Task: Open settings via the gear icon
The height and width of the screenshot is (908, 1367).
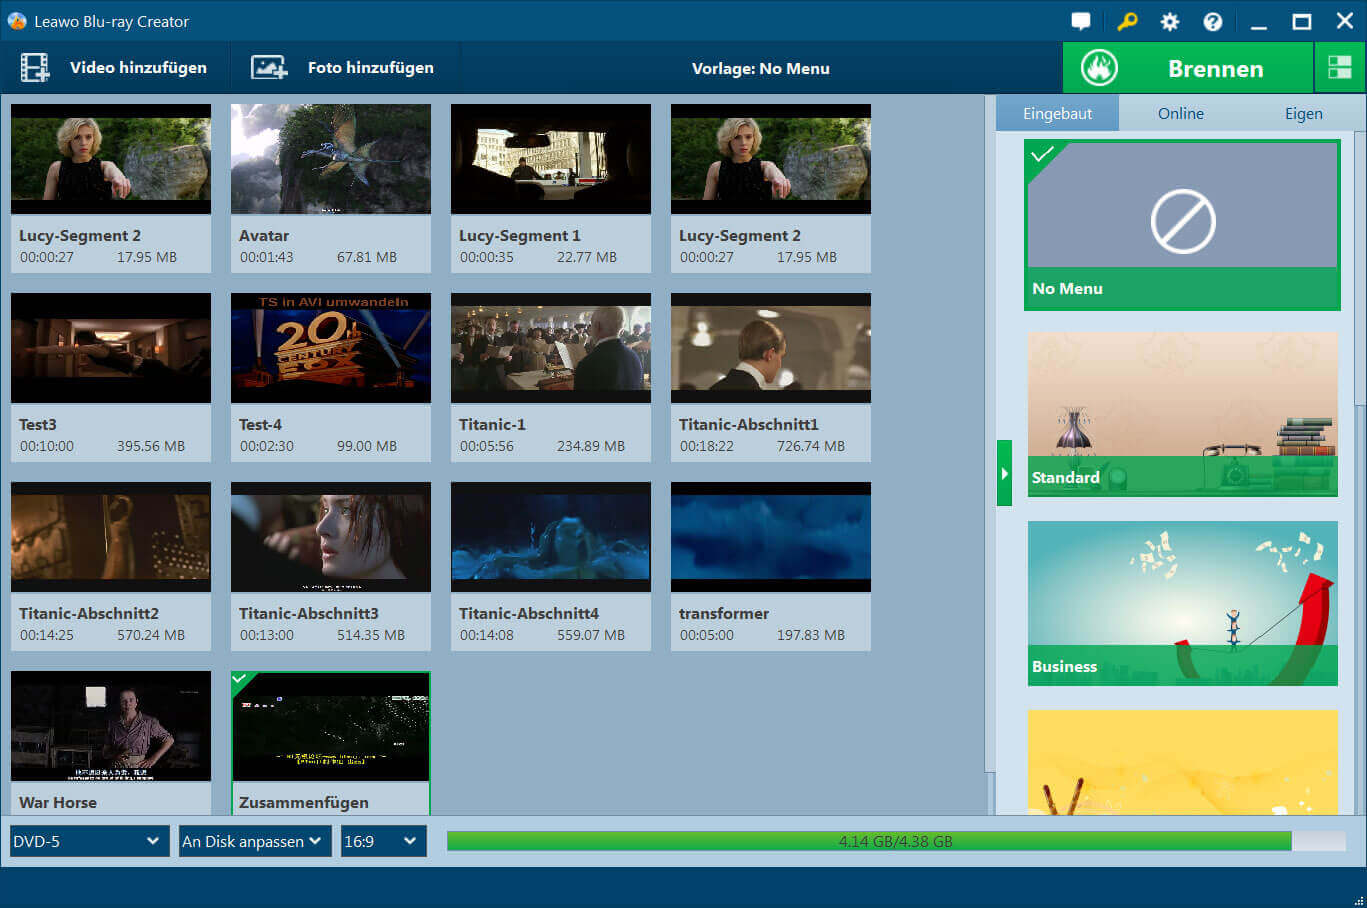Action: point(1170,21)
